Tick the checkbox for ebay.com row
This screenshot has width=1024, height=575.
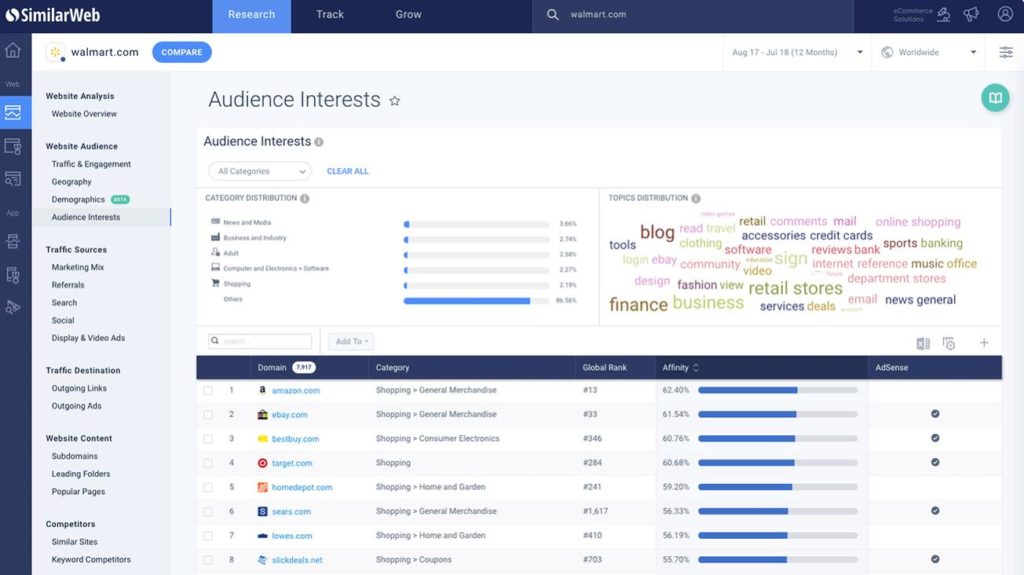tap(208, 415)
